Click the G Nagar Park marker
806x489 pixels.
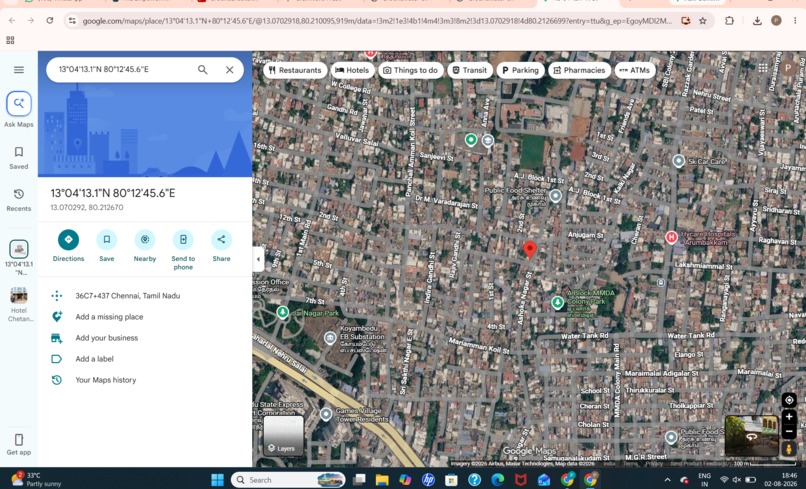(x=282, y=312)
